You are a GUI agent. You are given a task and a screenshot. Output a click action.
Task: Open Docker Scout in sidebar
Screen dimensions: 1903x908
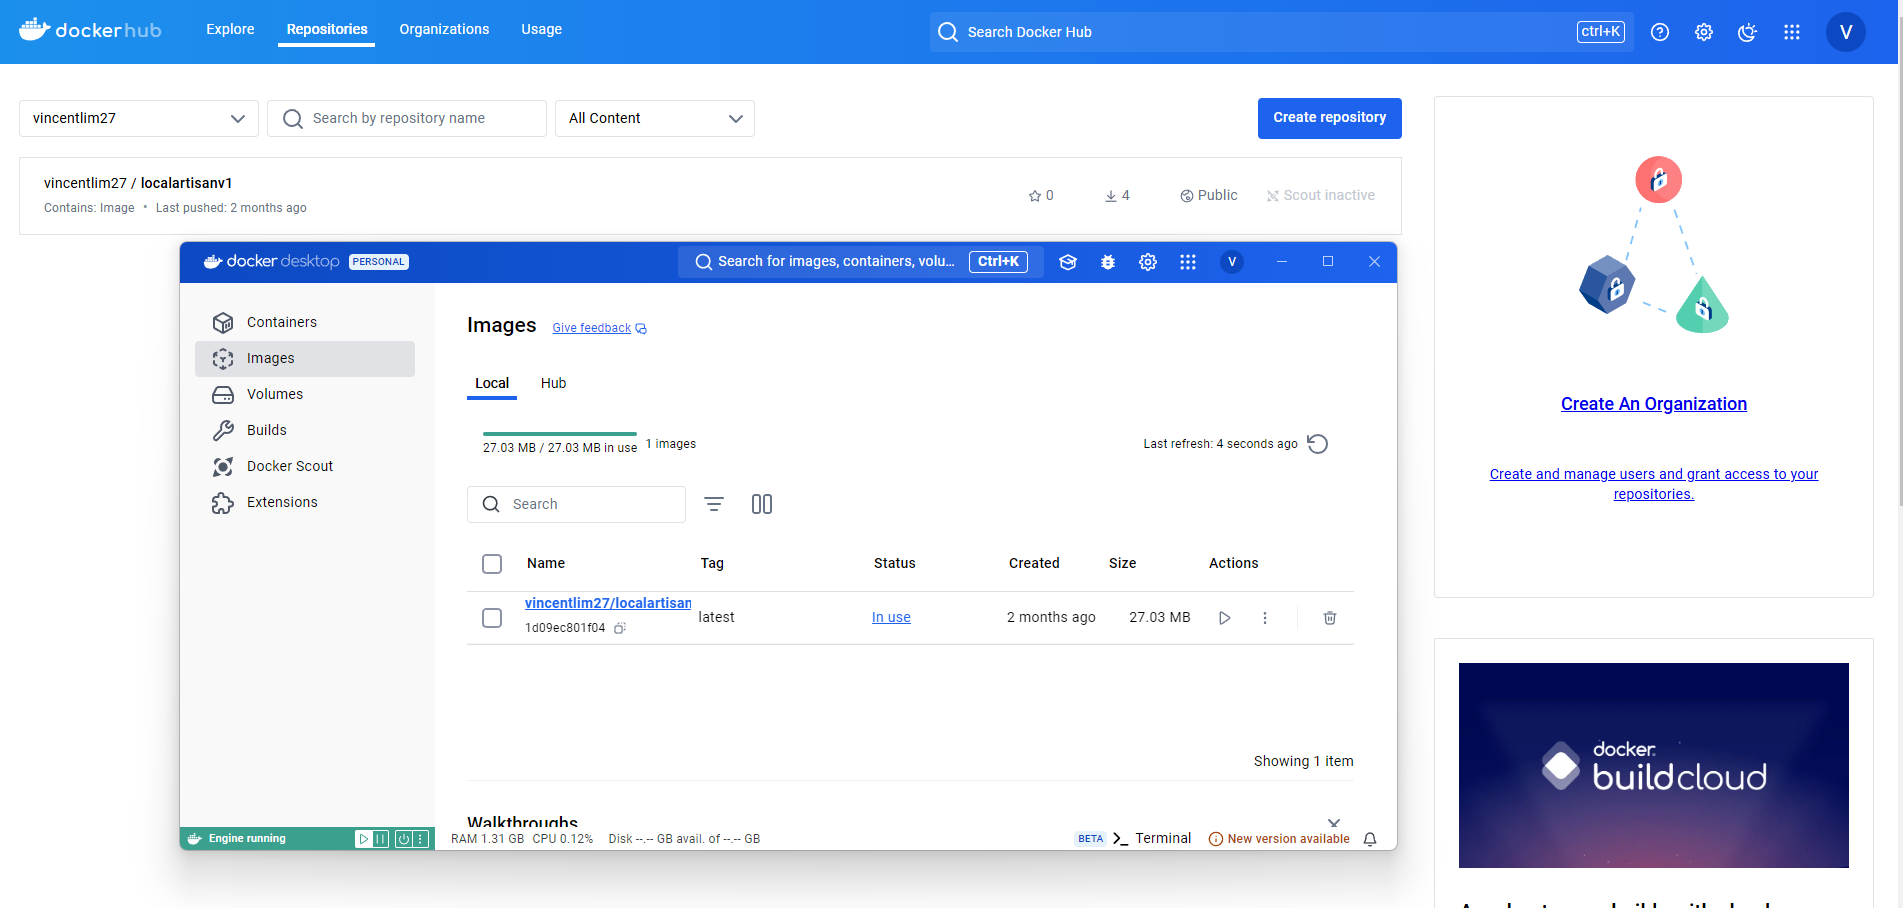305,466
